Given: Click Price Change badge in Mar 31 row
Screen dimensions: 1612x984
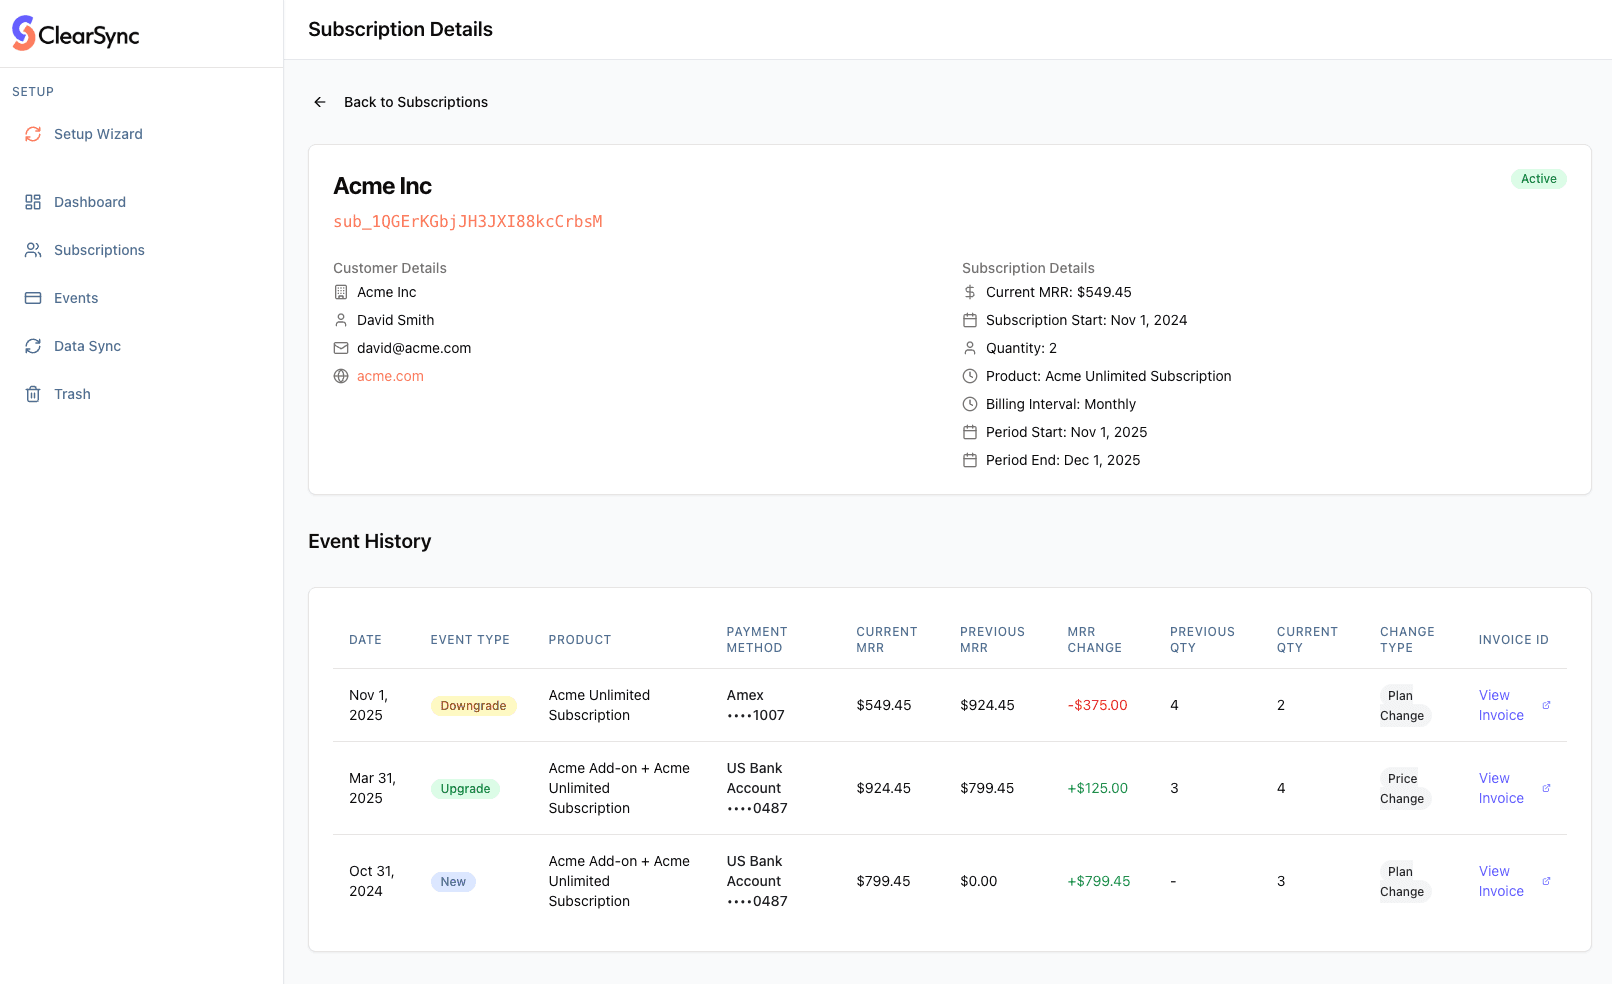Looking at the screenshot, I should click(x=1404, y=788).
